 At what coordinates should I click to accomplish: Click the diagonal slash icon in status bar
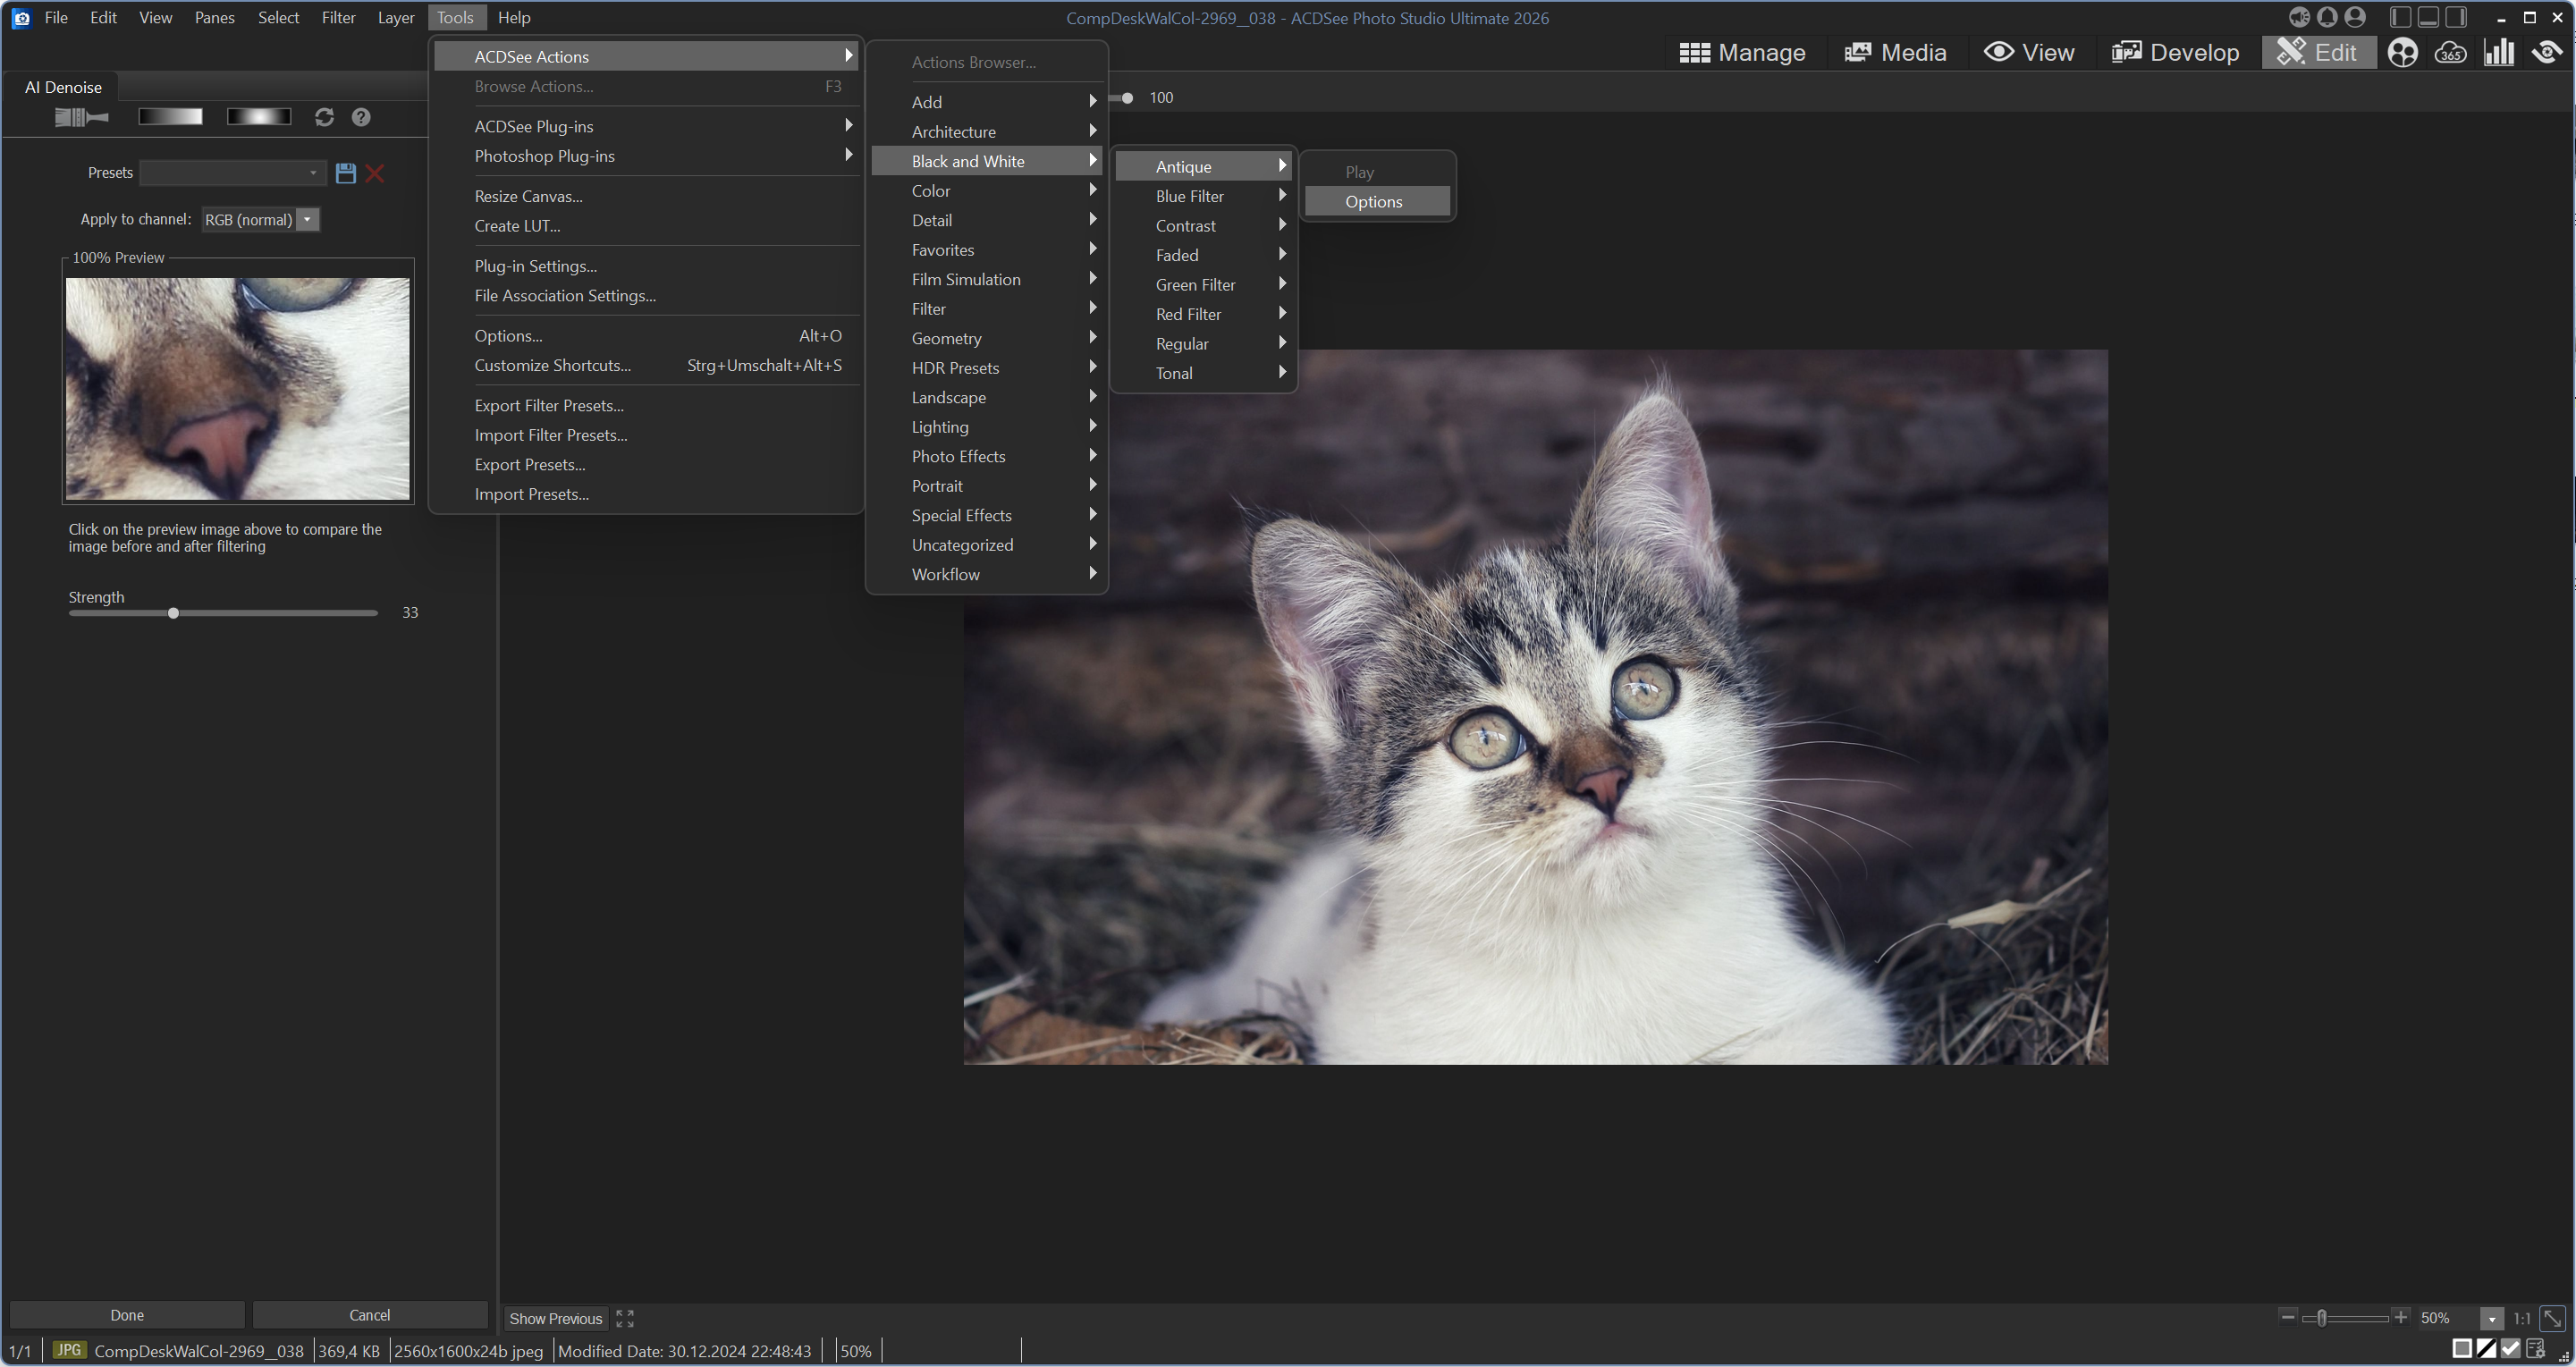click(x=2486, y=1349)
